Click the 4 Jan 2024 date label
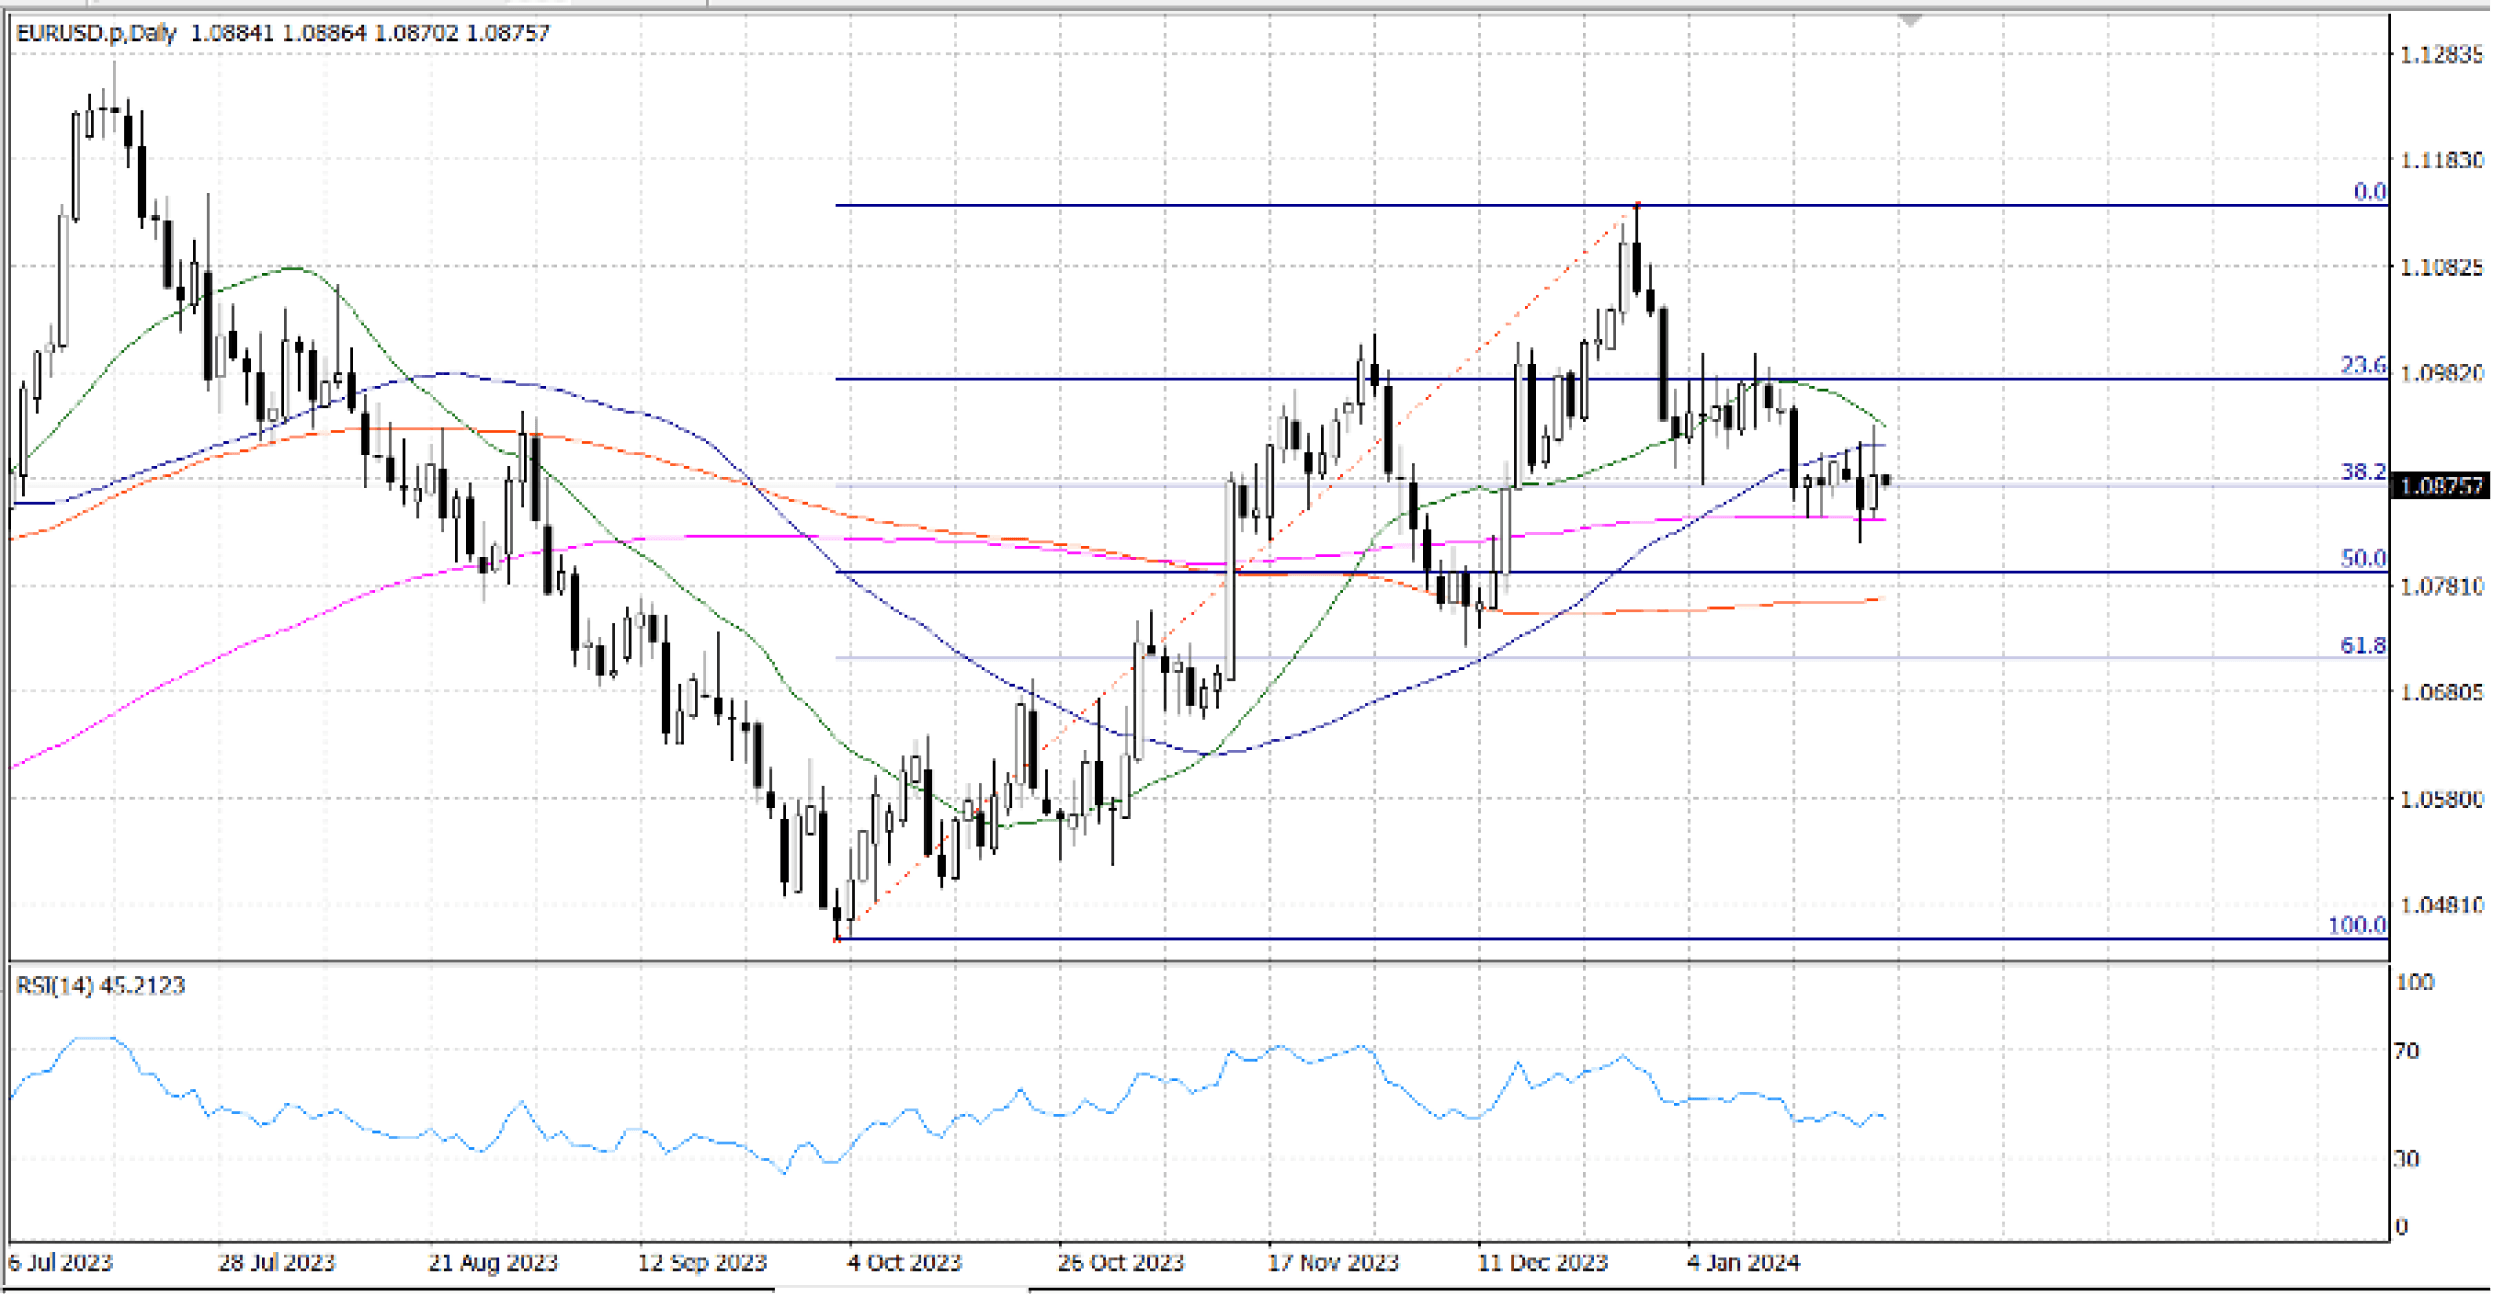The image size is (2493, 1296). pos(1743,1263)
